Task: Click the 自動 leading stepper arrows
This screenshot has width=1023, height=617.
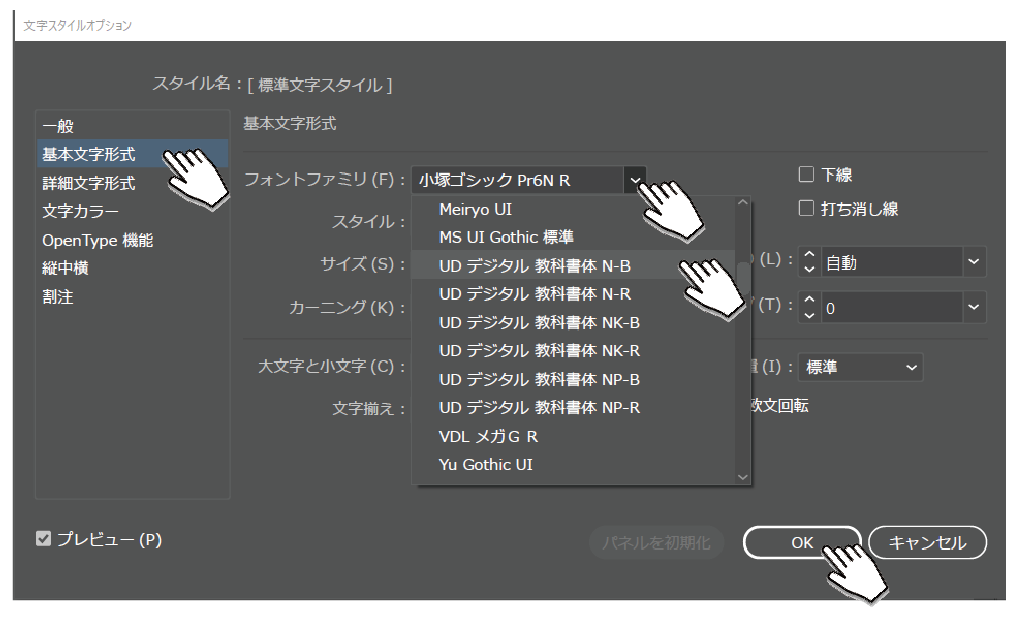Action: [x=810, y=263]
